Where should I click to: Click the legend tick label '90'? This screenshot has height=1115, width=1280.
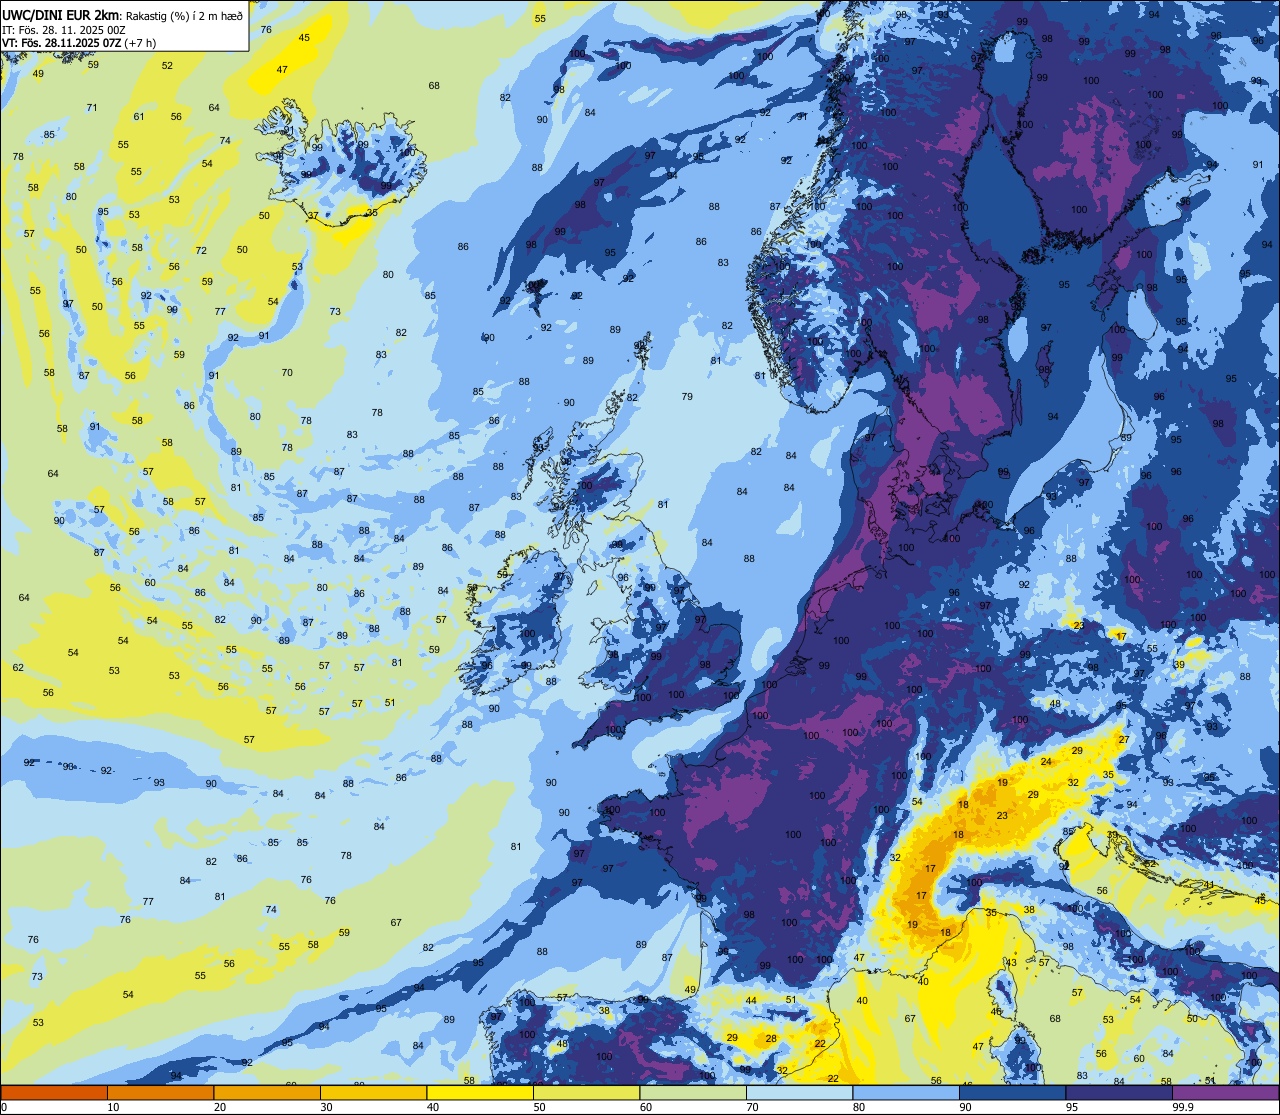point(965,1107)
